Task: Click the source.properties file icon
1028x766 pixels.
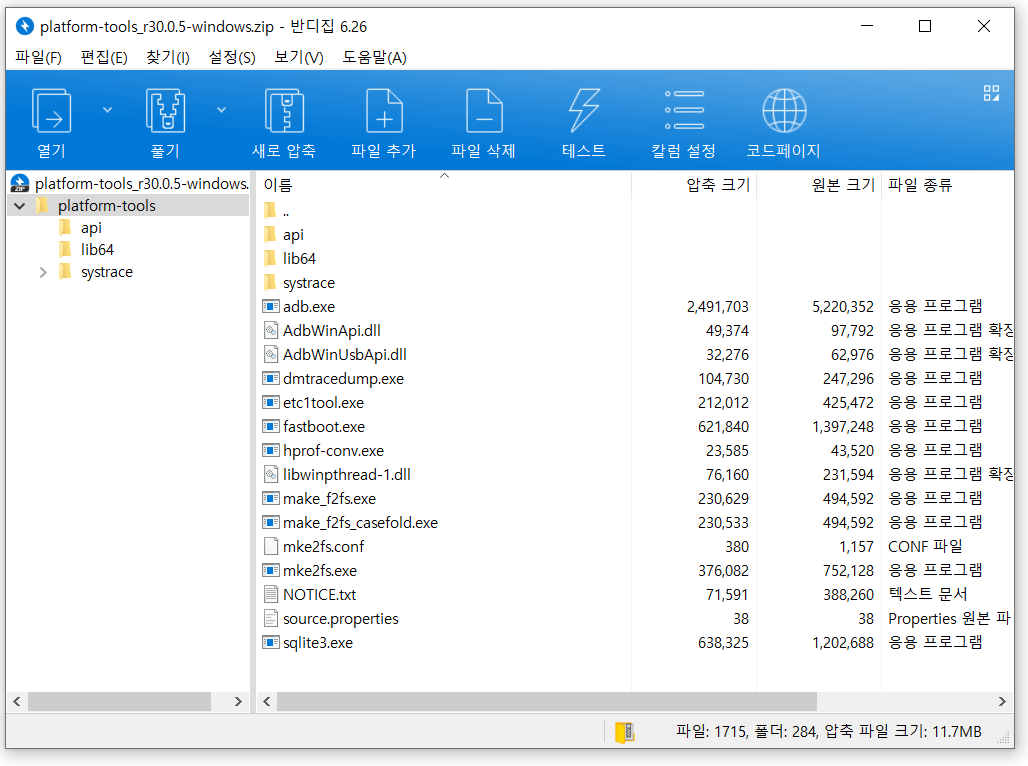Action: coord(271,618)
